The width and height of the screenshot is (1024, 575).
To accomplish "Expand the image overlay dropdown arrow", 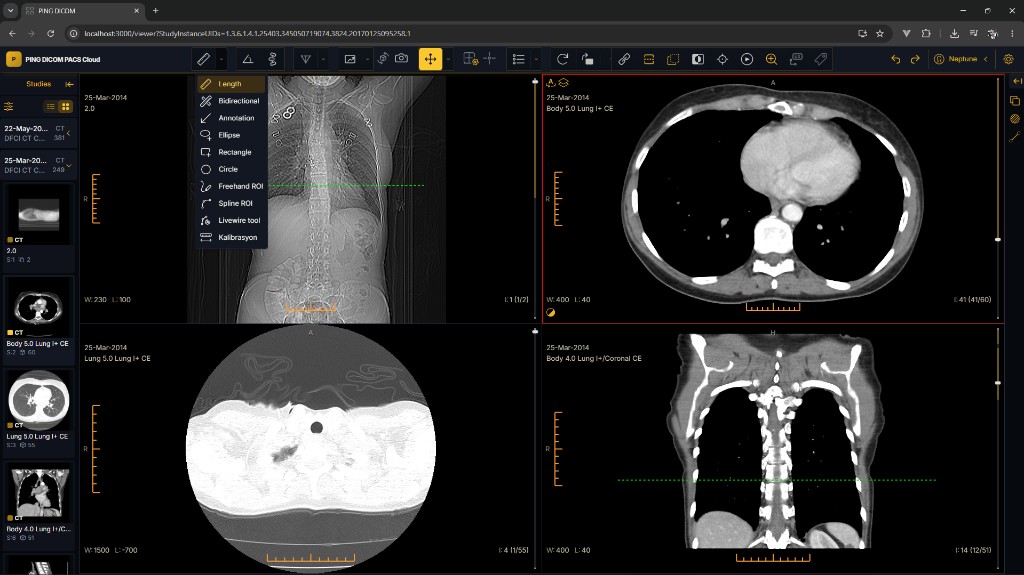I will 367,59.
